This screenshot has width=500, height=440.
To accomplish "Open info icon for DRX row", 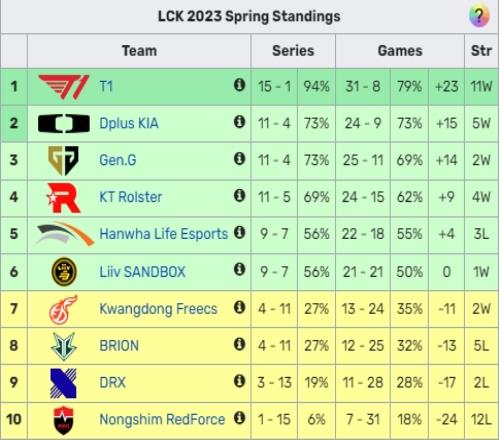I will pyautogui.click(x=239, y=380).
